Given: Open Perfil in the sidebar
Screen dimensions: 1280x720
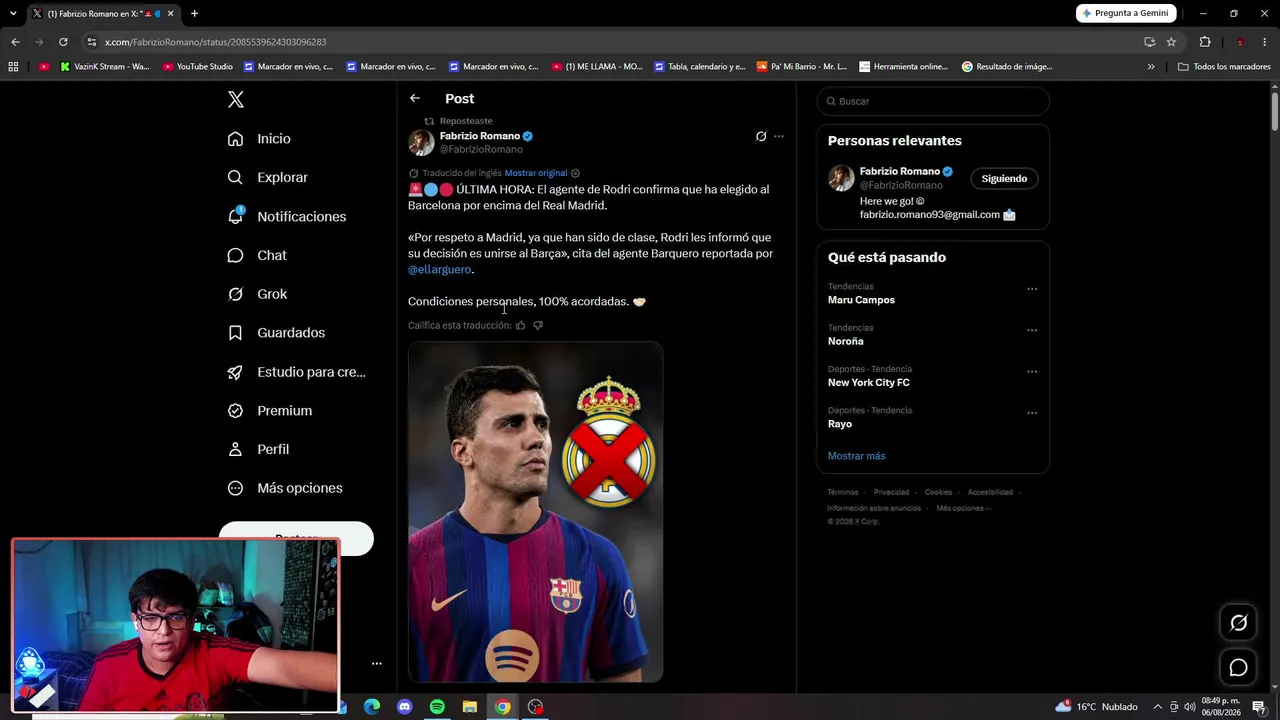Looking at the screenshot, I should (258, 449).
